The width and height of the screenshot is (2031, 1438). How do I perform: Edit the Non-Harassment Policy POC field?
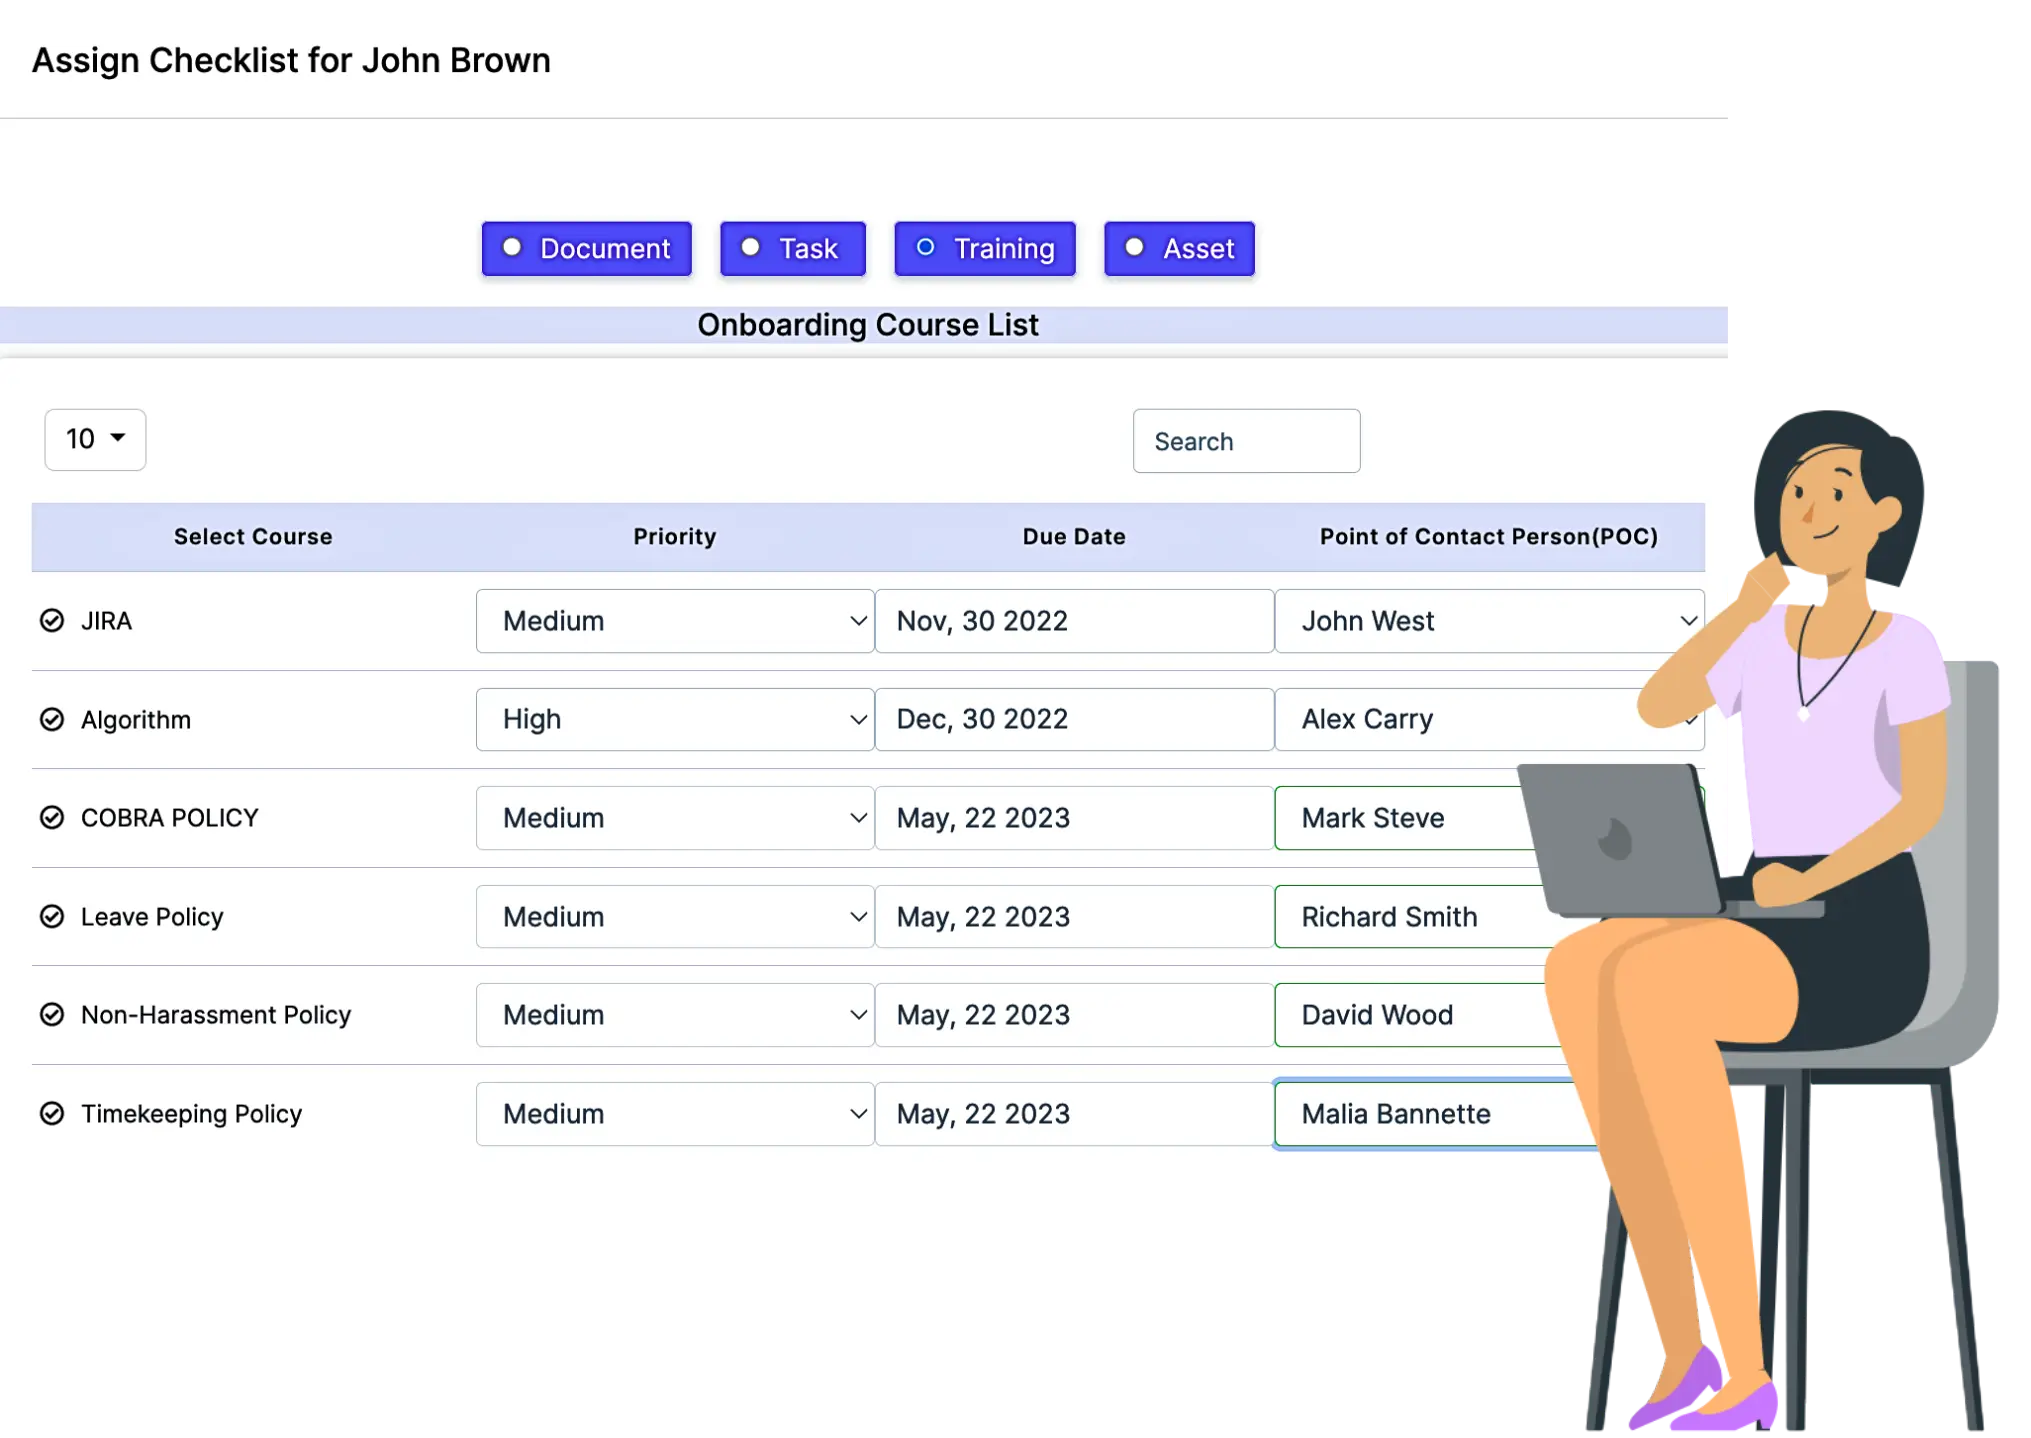point(1488,1013)
